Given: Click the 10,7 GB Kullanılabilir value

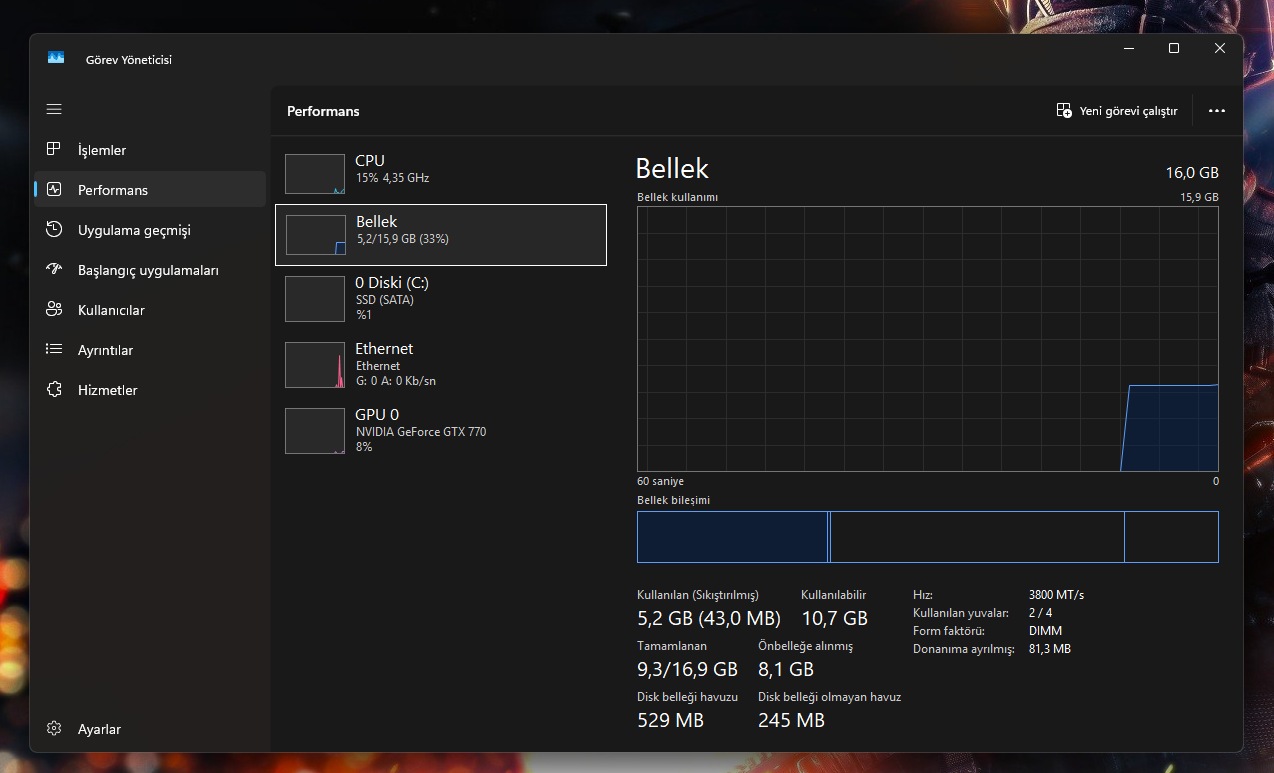Looking at the screenshot, I should pyautogui.click(x=834, y=618).
